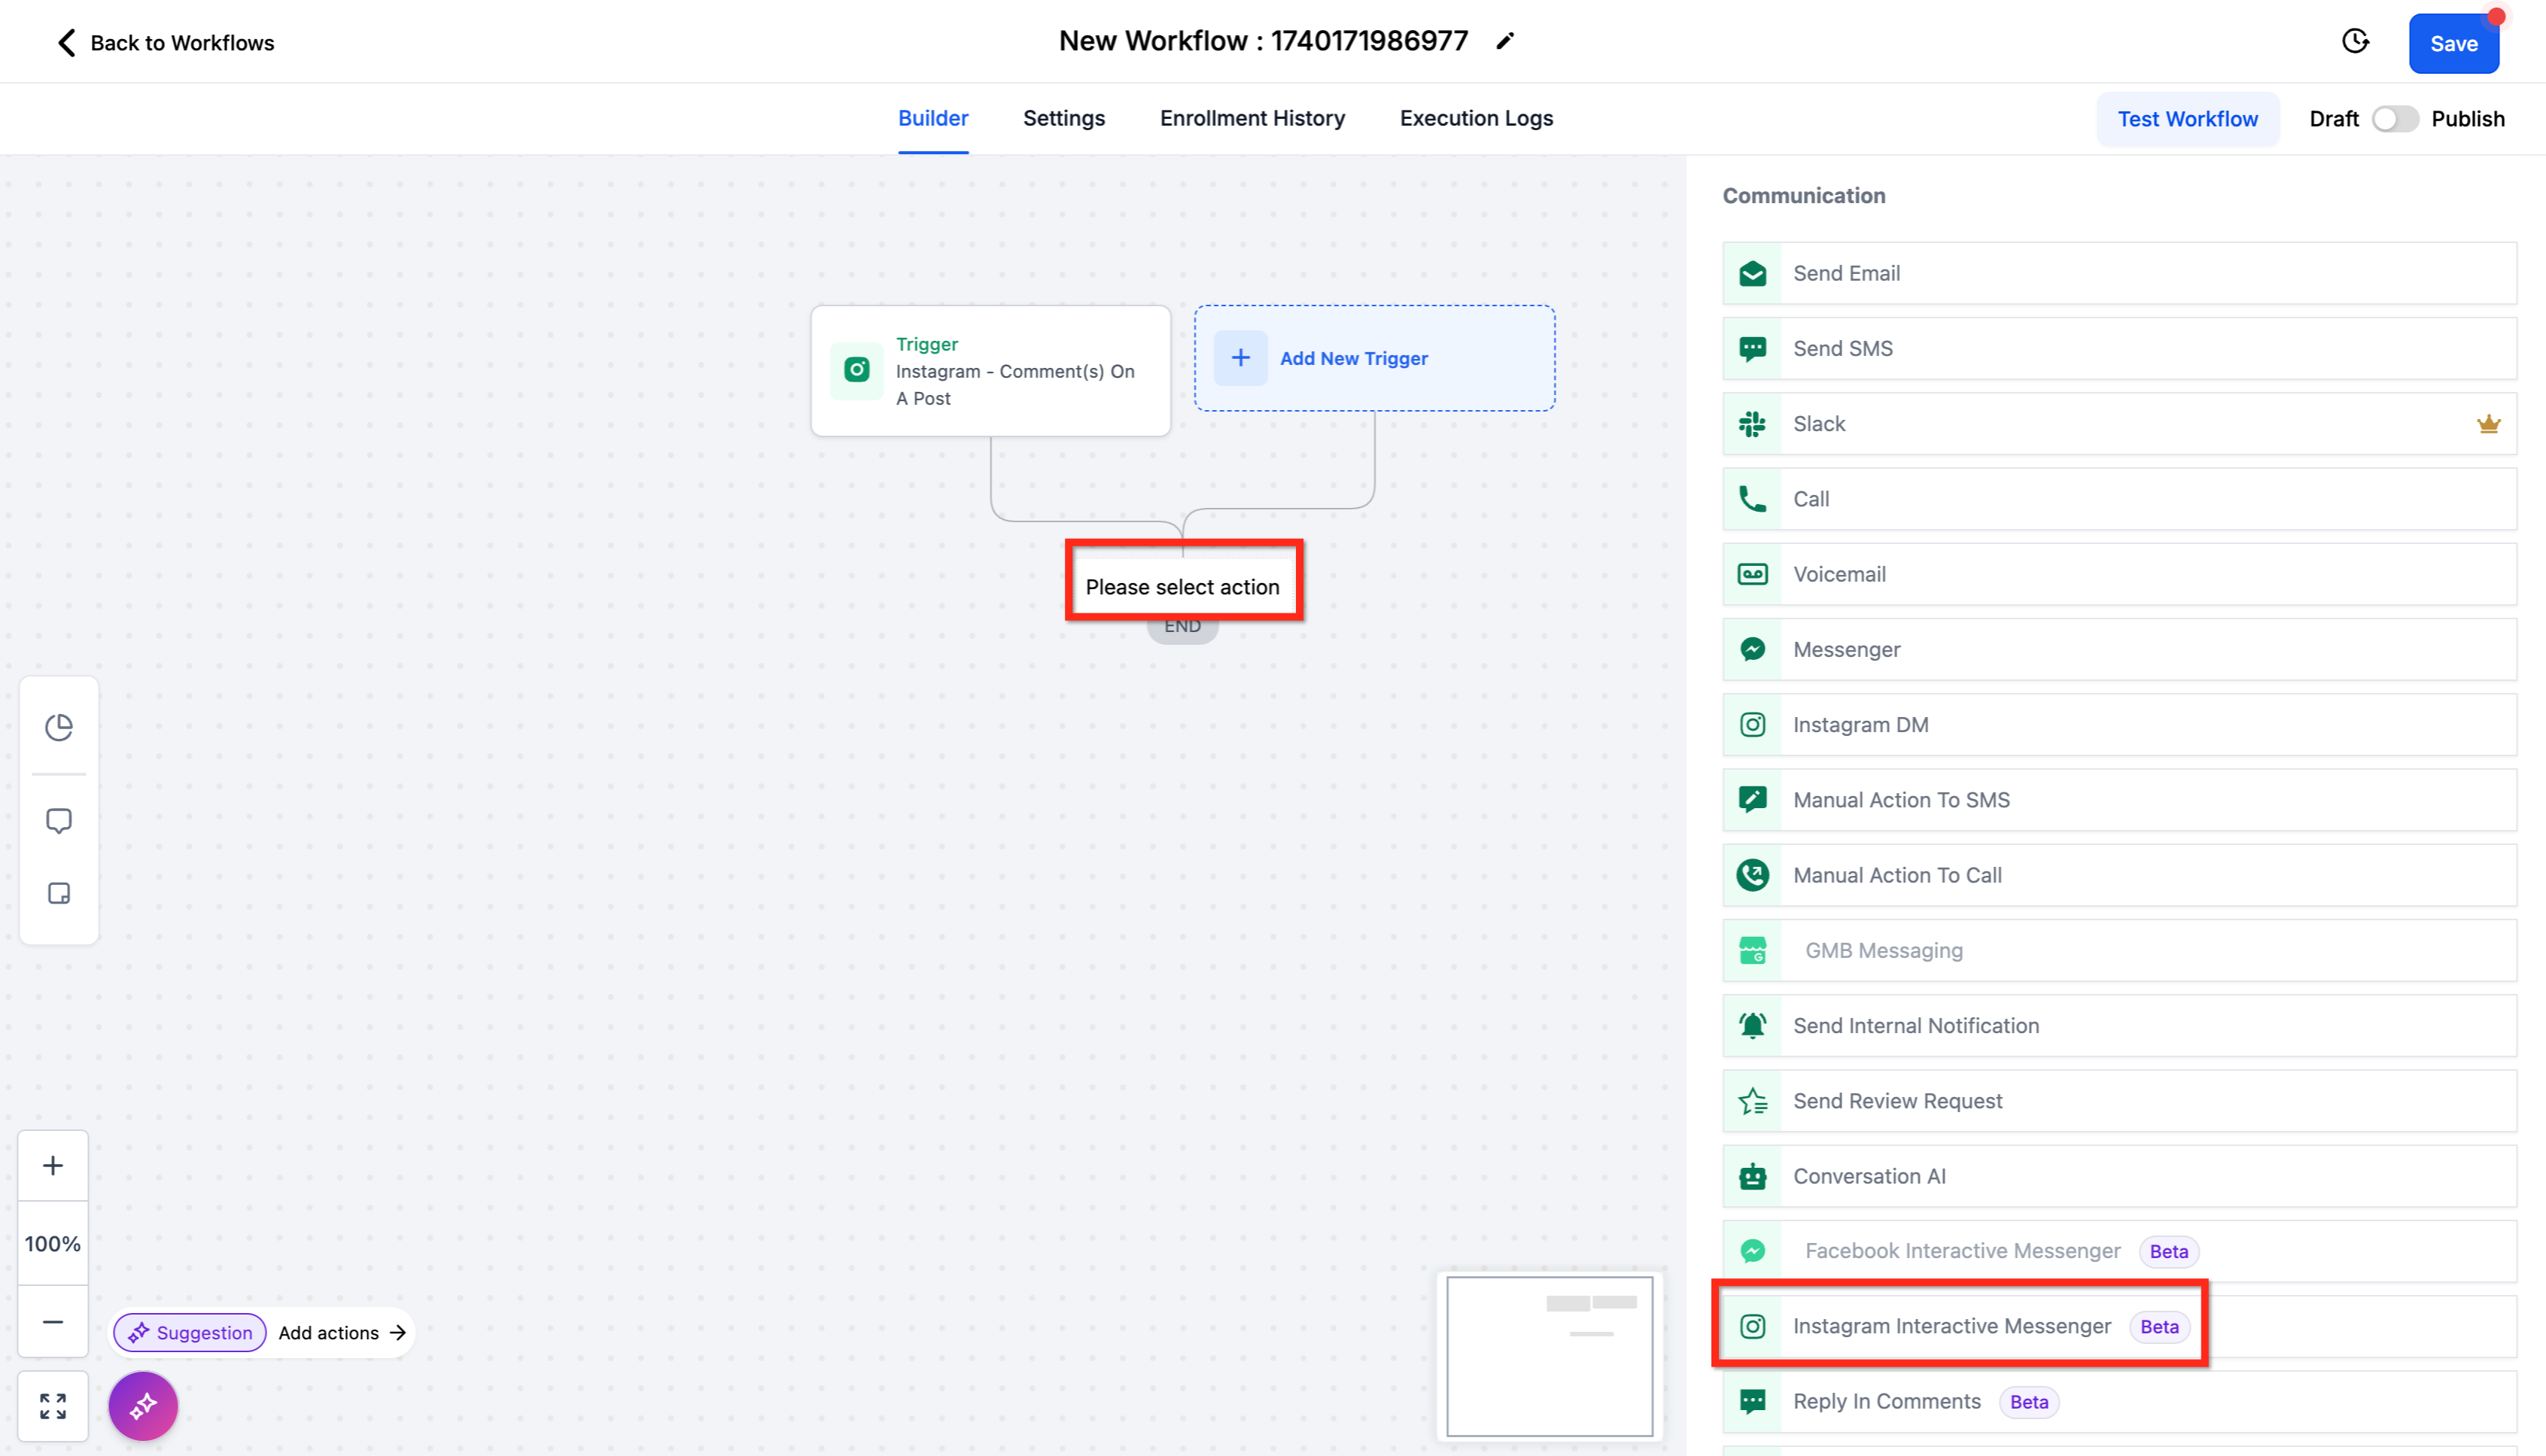Switch to the Settings tab

tap(1063, 118)
